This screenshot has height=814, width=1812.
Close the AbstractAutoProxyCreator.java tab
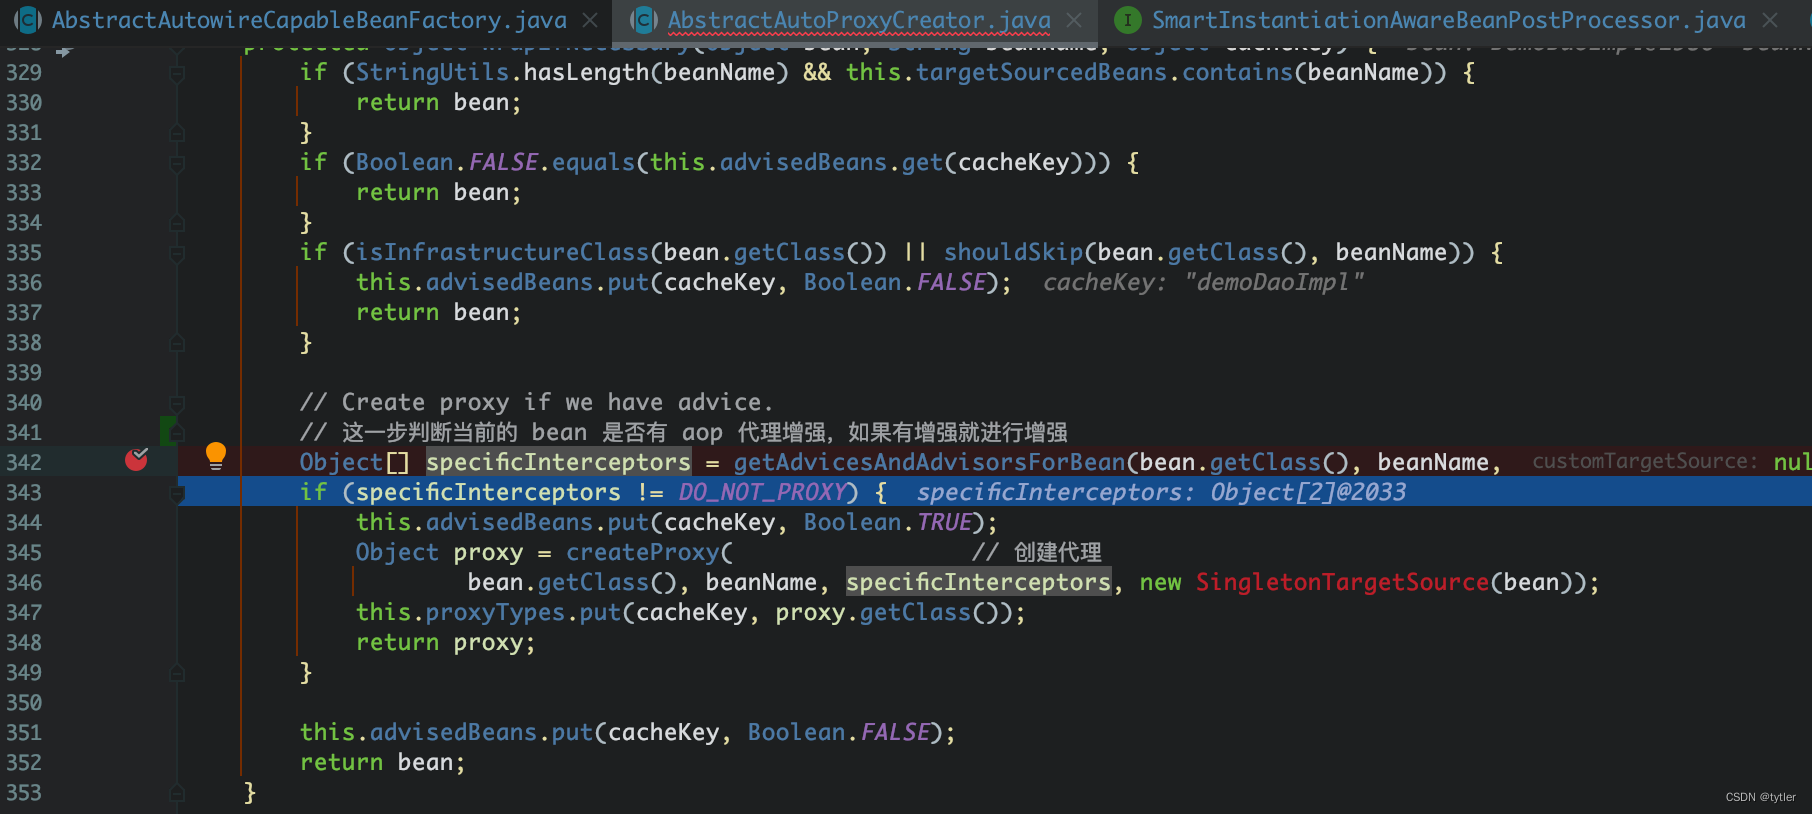click(x=1074, y=20)
